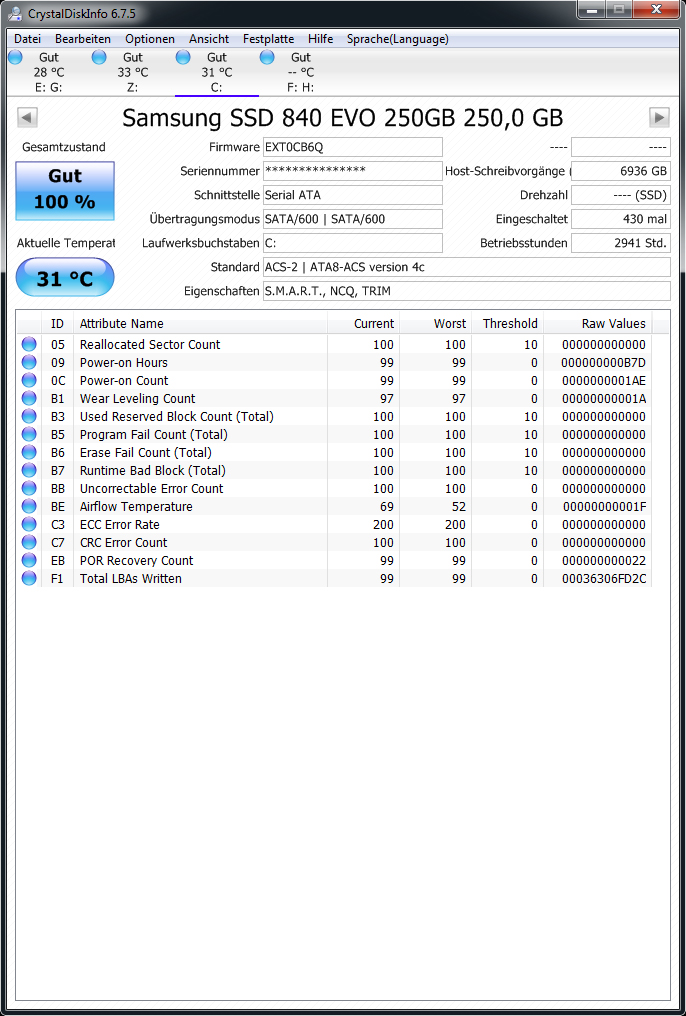Click the Betriebsstunden value 2941 Std.
Screen dimensions: 686x1016
pyautogui.click(x=621, y=243)
